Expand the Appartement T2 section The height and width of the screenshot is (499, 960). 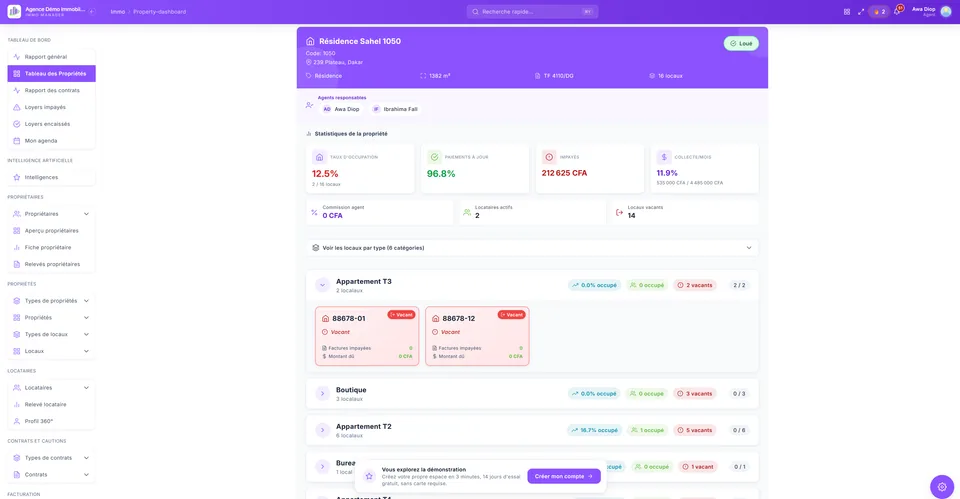click(322, 430)
